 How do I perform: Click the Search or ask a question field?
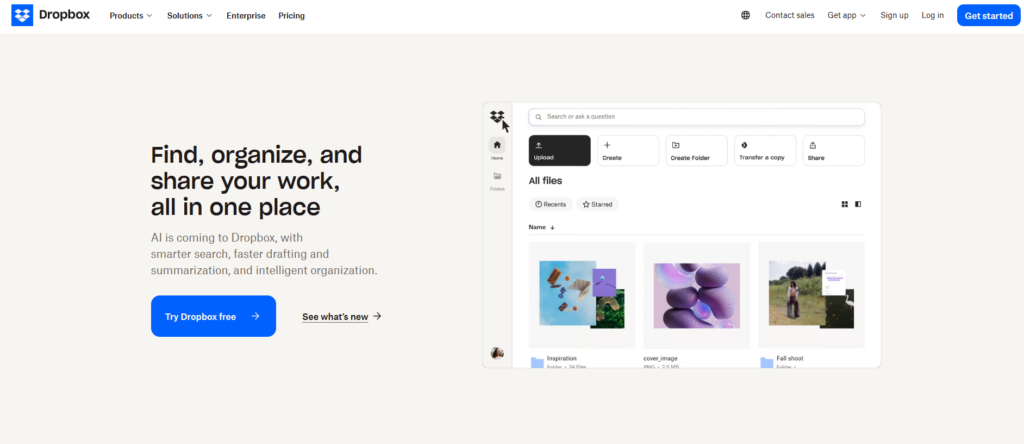[696, 117]
